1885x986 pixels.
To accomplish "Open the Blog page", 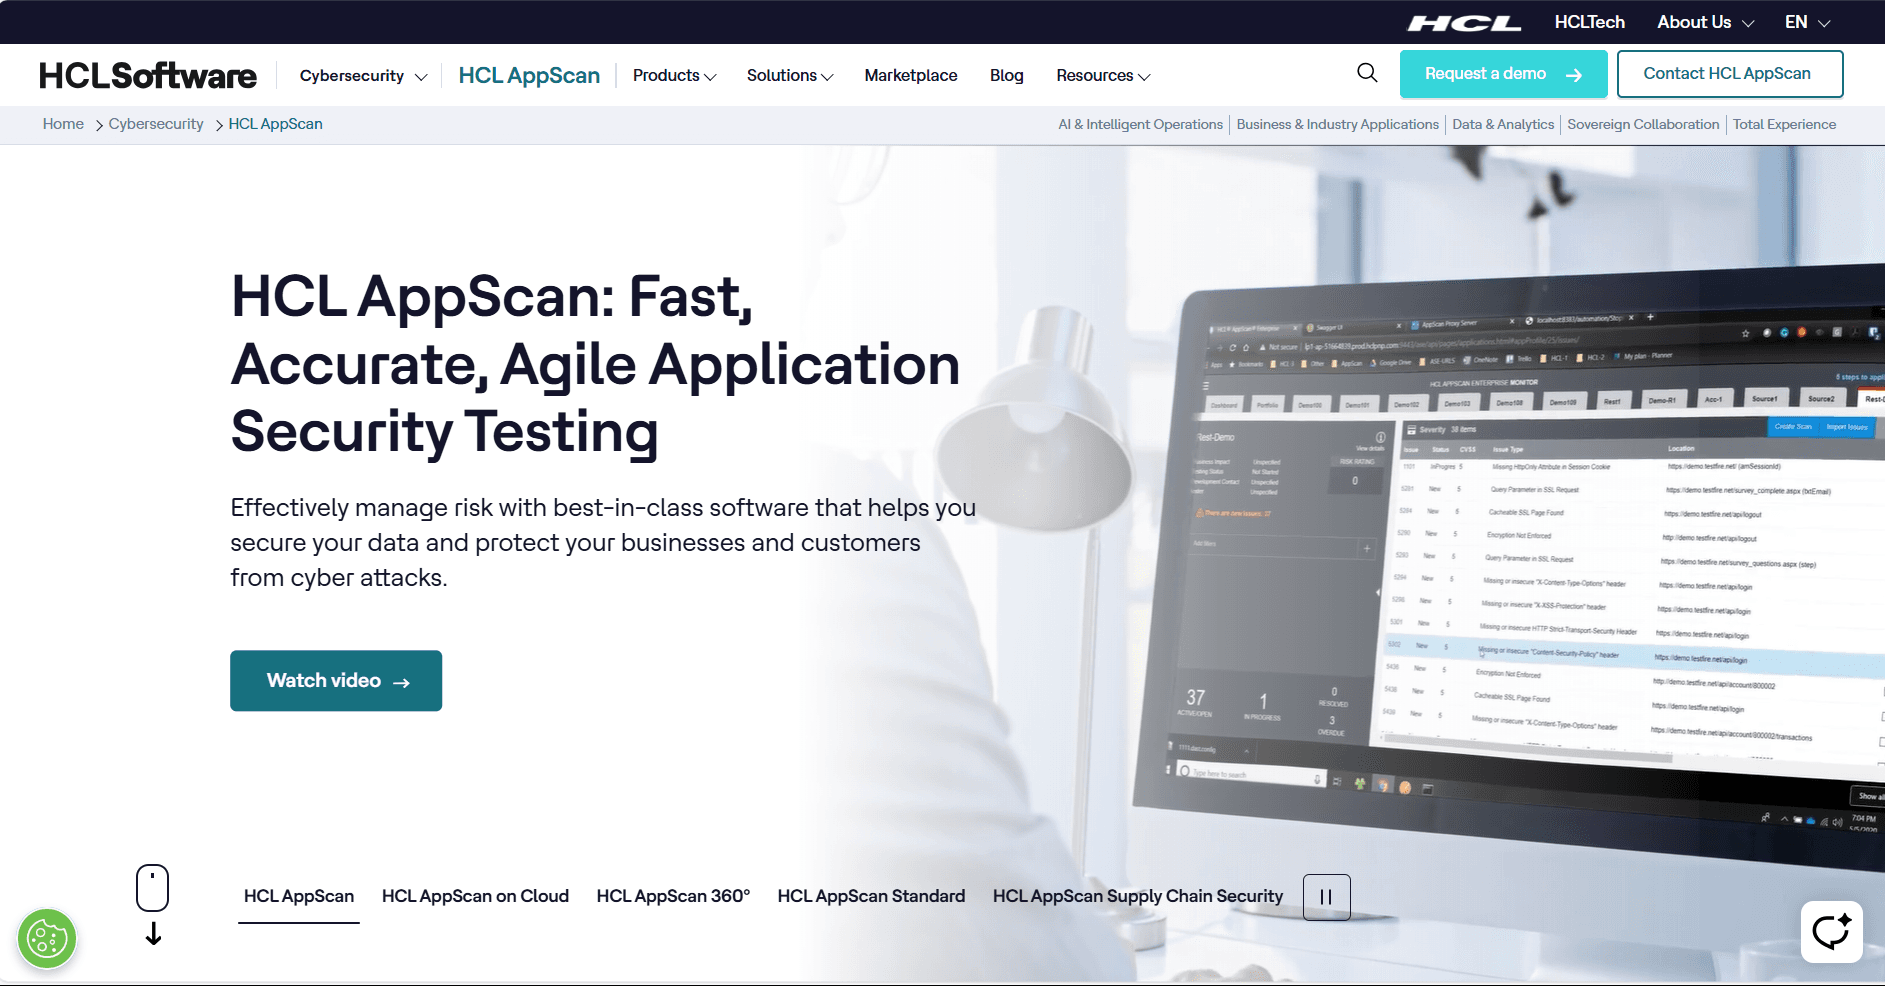I will [x=1006, y=76].
